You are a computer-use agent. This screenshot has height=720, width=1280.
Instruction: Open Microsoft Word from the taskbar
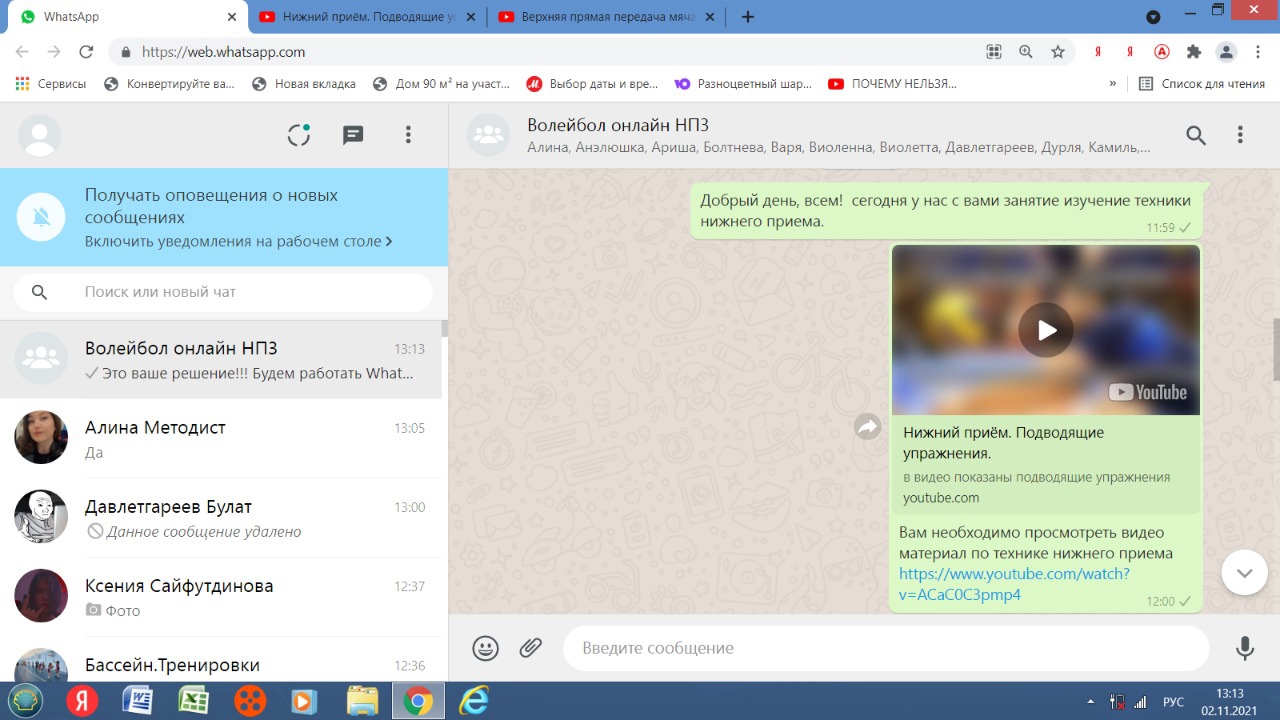(137, 701)
